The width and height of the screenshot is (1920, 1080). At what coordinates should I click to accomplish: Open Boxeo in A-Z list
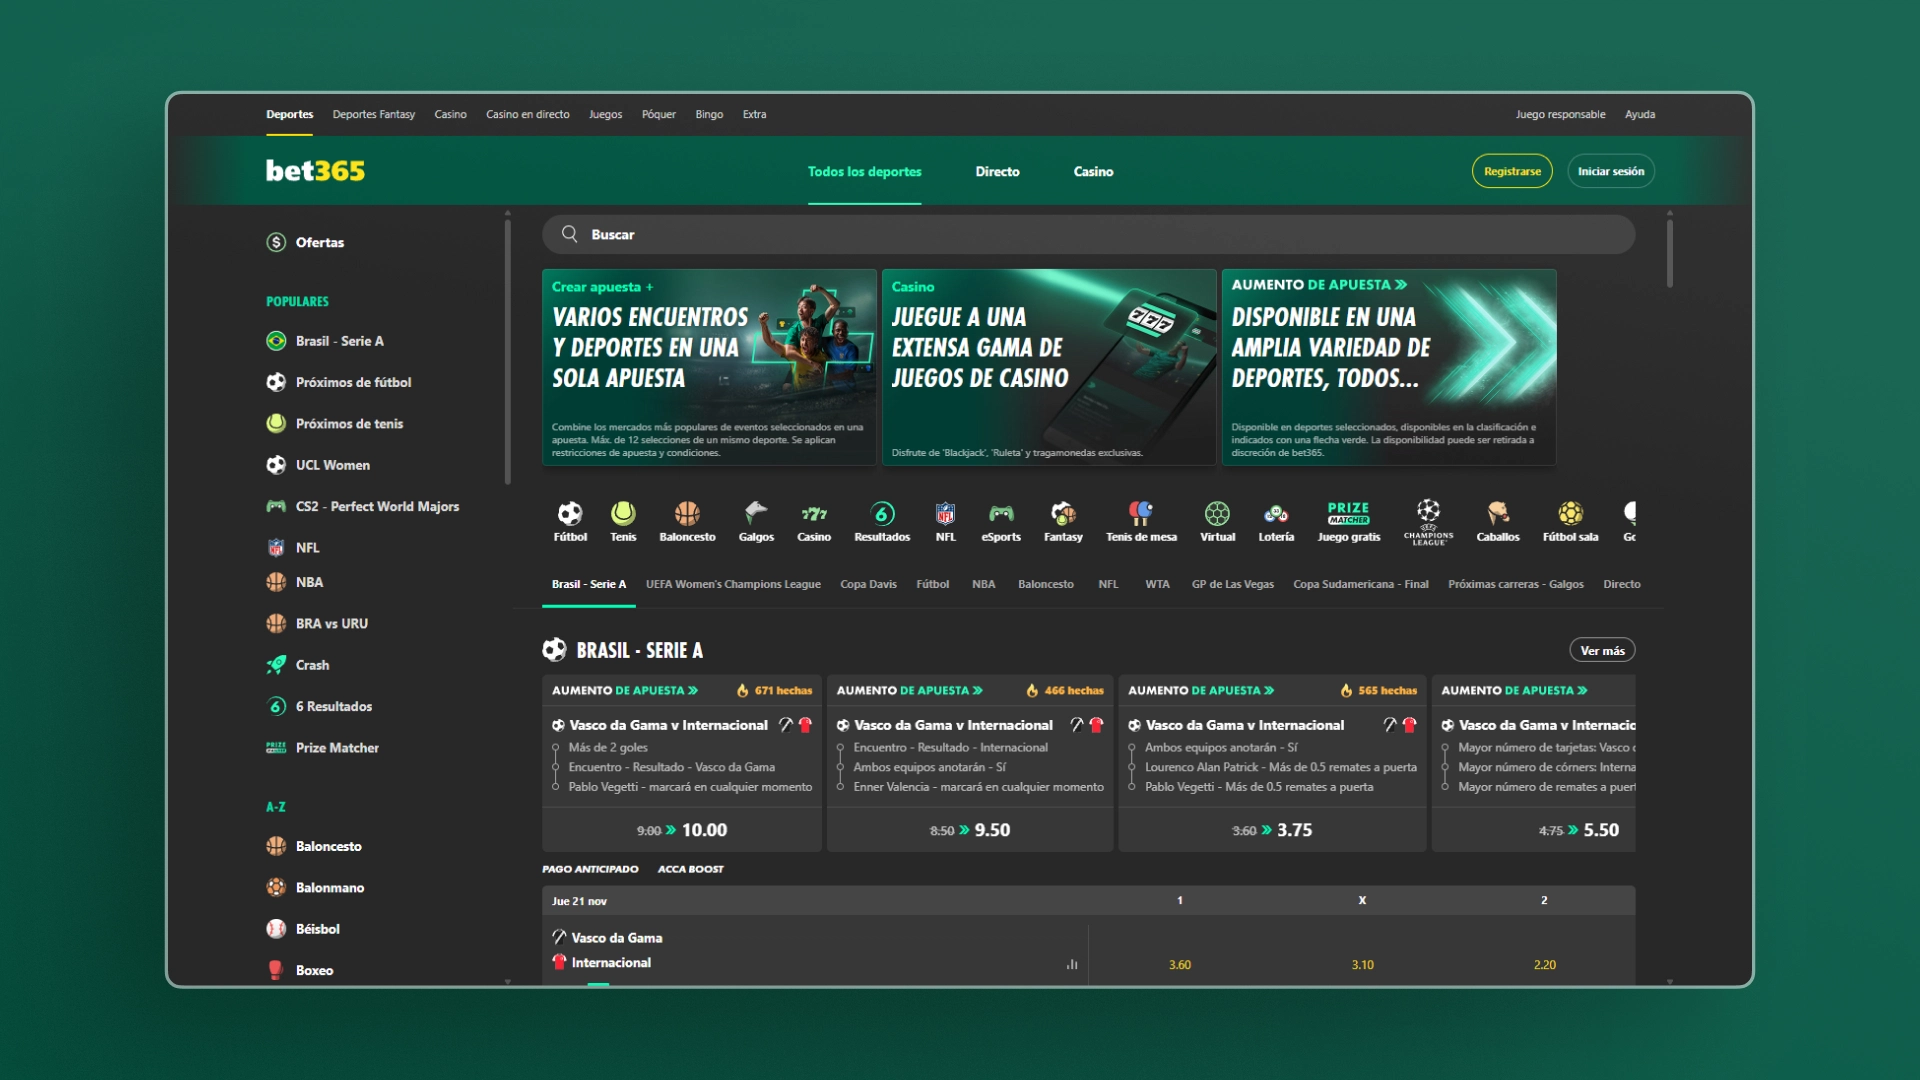300,970
